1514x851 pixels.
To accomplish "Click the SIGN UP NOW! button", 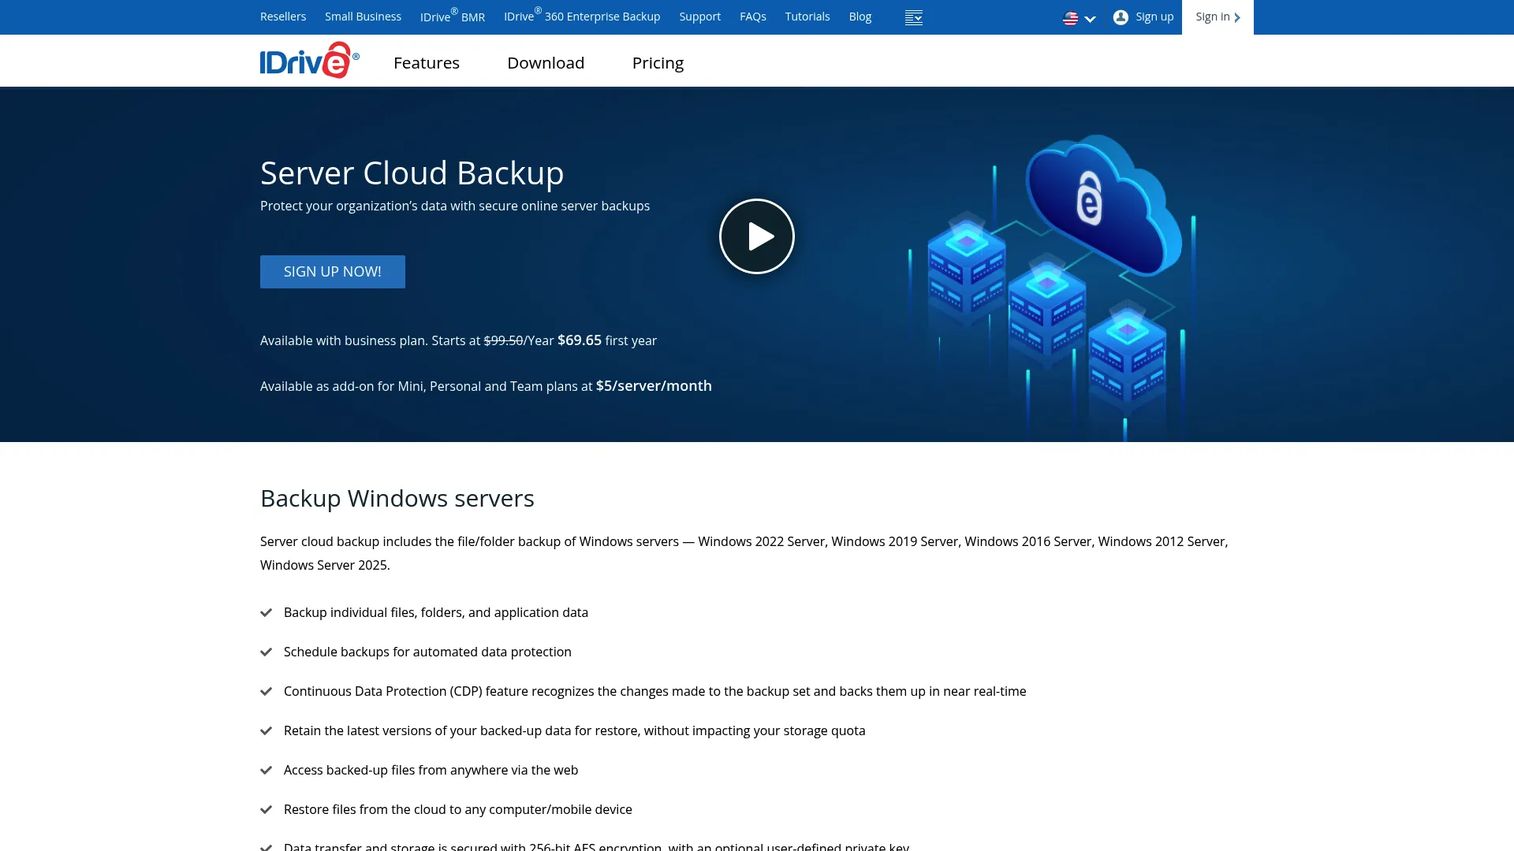I will pyautogui.click(x=332, y=272).
